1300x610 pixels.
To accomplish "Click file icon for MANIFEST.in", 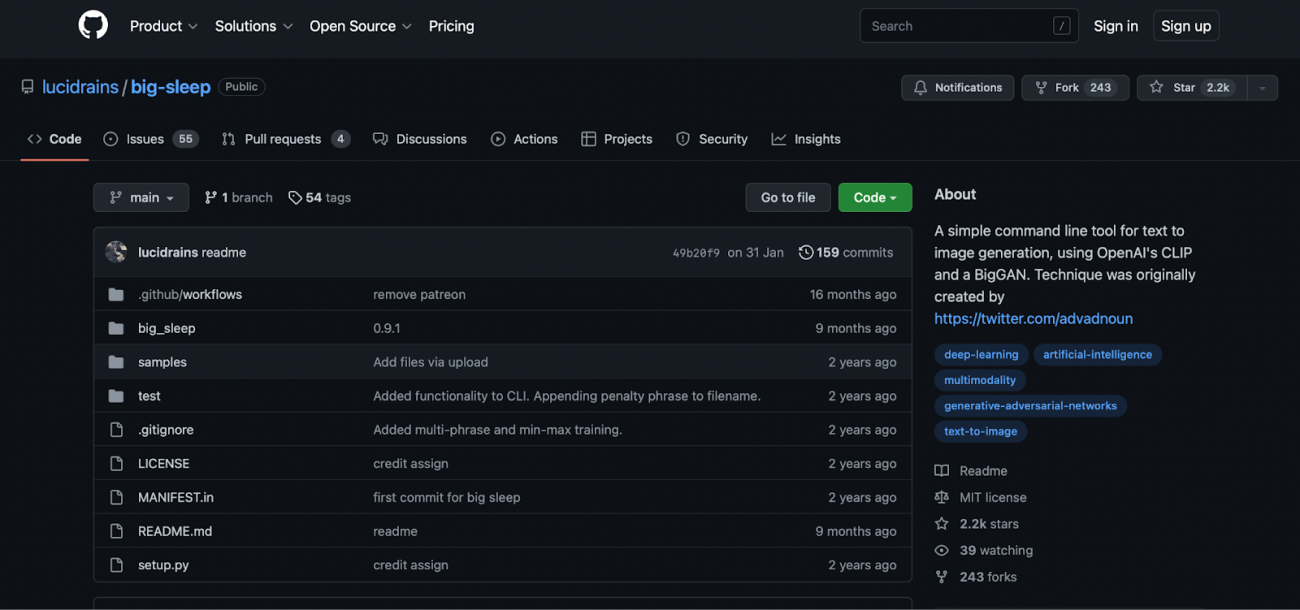I will click(116, 497).
